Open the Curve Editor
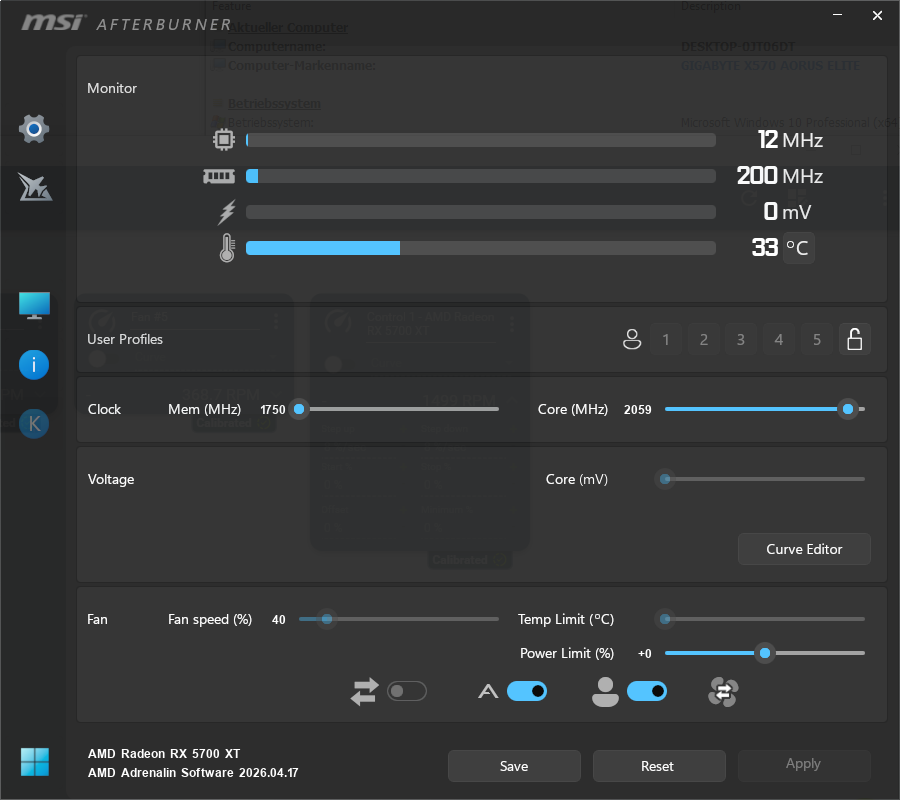The height and width of the screenshot is (800, 900). (x=804, y=549)
